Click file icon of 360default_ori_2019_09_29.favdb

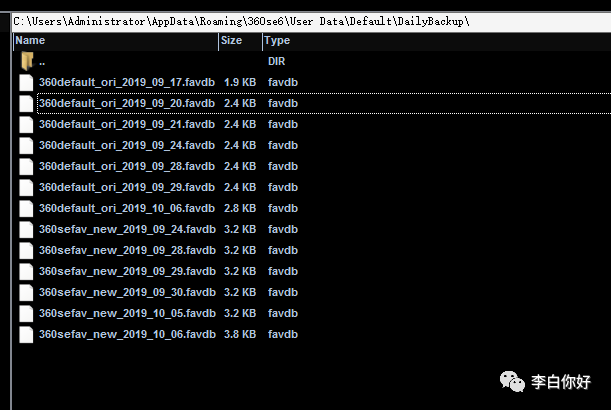click(26, 188)
